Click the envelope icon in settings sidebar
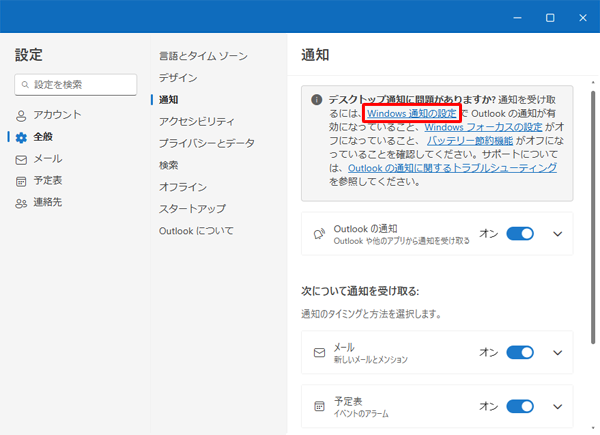 coord(21,160)
